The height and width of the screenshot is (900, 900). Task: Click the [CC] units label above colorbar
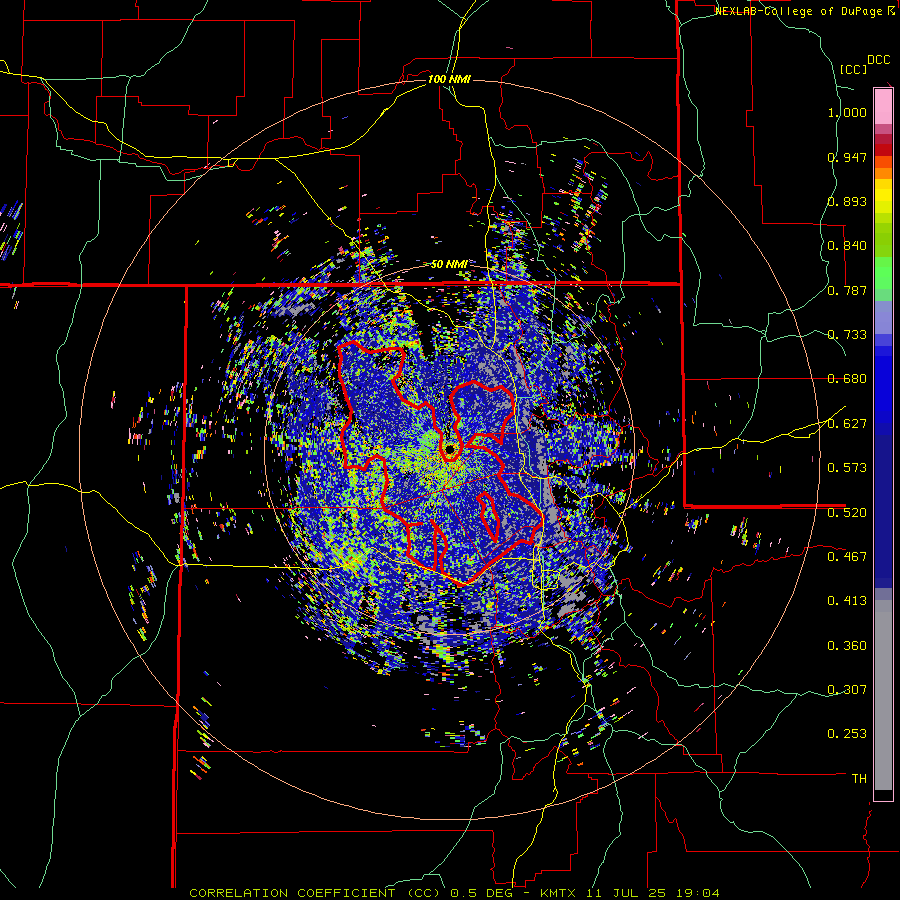point(853,69)
